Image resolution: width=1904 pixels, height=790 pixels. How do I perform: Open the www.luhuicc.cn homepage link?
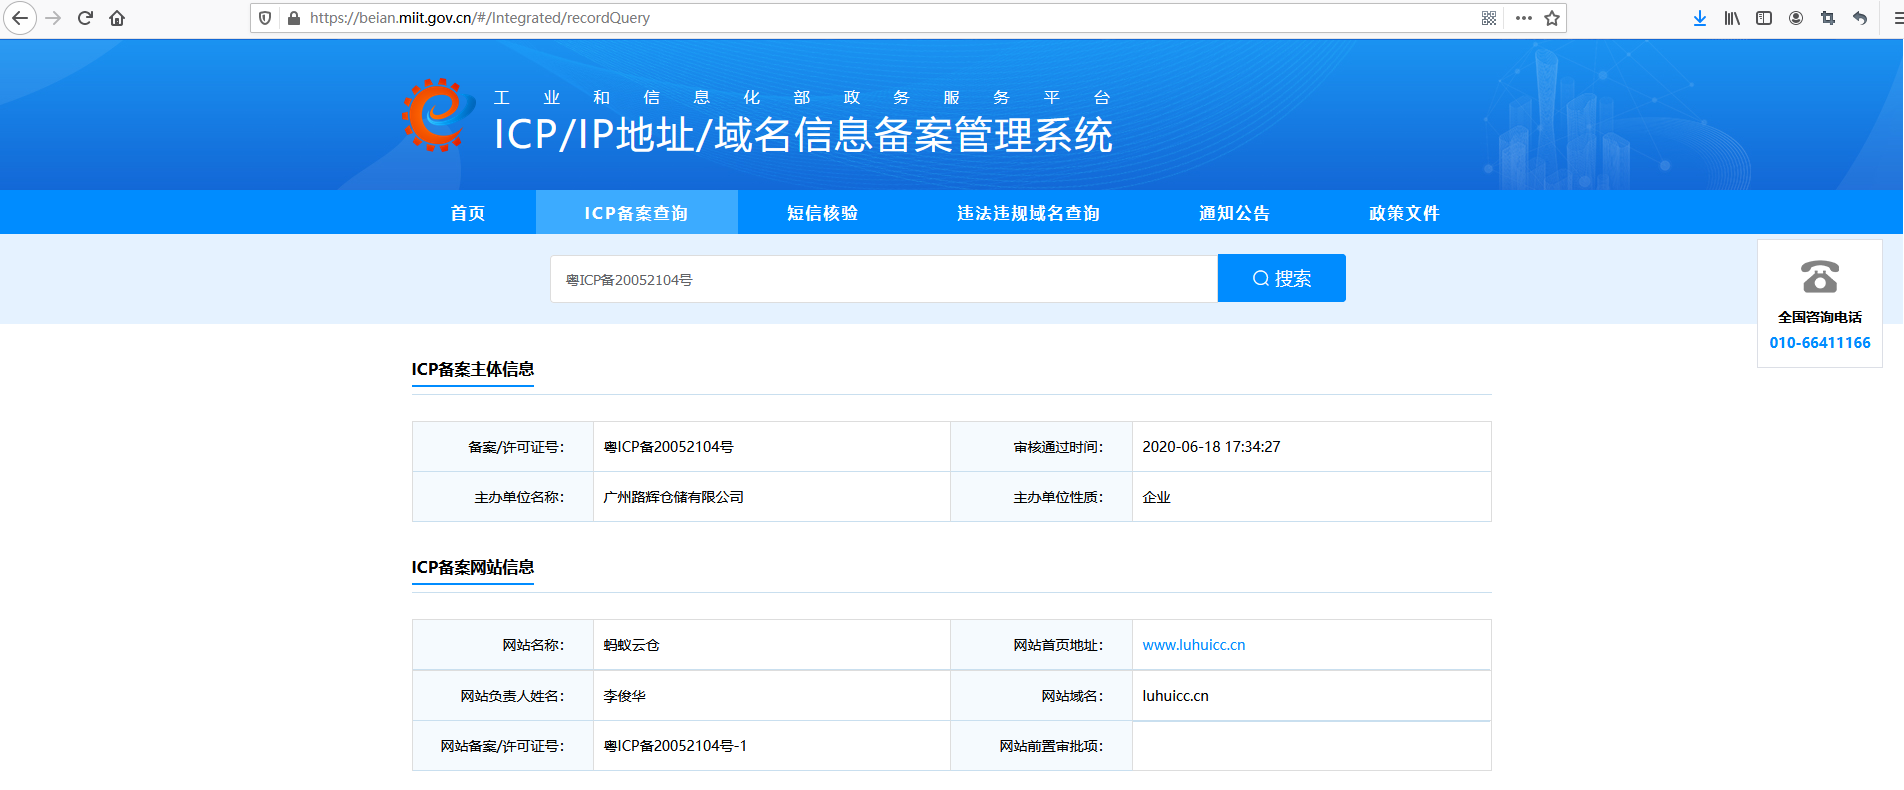[1194, 645]
